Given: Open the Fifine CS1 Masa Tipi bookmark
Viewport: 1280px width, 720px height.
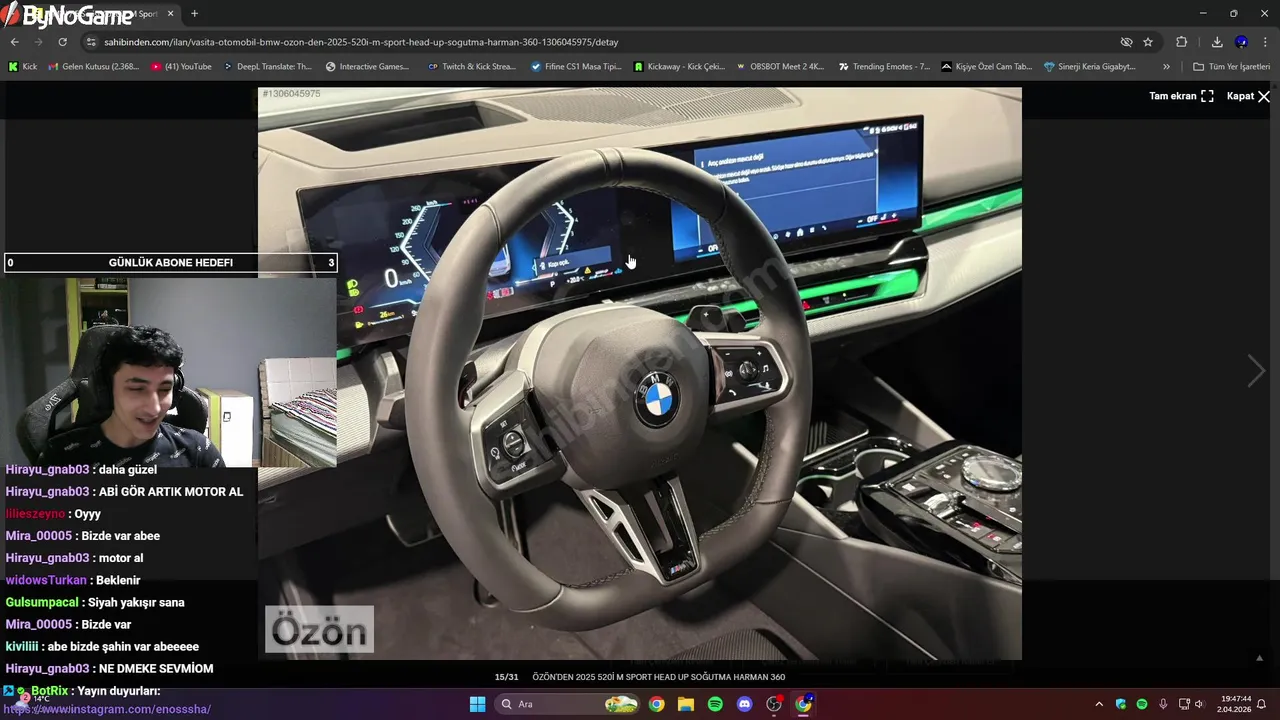Looking at the screenshot, I should 576,67.
